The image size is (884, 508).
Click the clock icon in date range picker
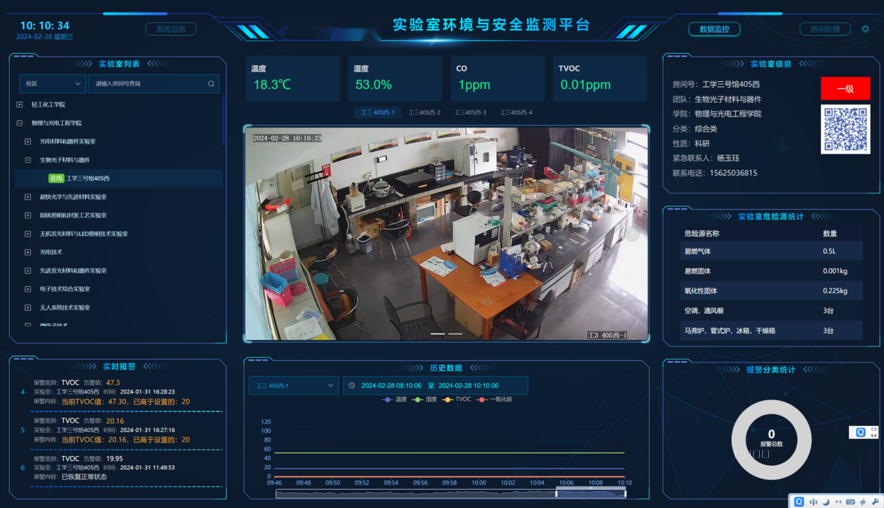tap(352, 385)
